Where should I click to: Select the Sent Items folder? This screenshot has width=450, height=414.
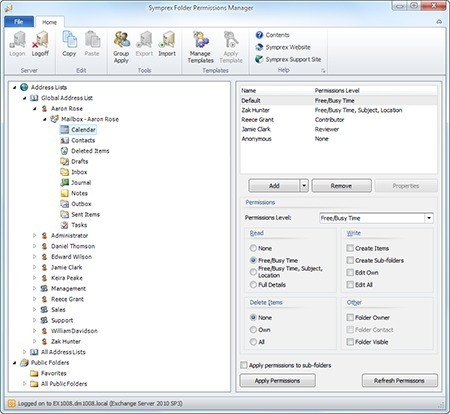(80, 215)
